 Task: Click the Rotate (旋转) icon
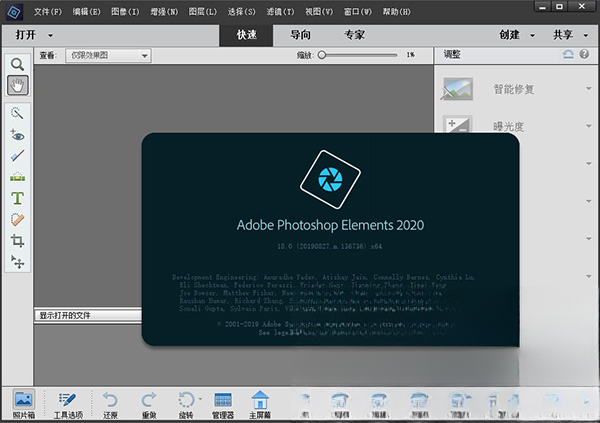186,400
